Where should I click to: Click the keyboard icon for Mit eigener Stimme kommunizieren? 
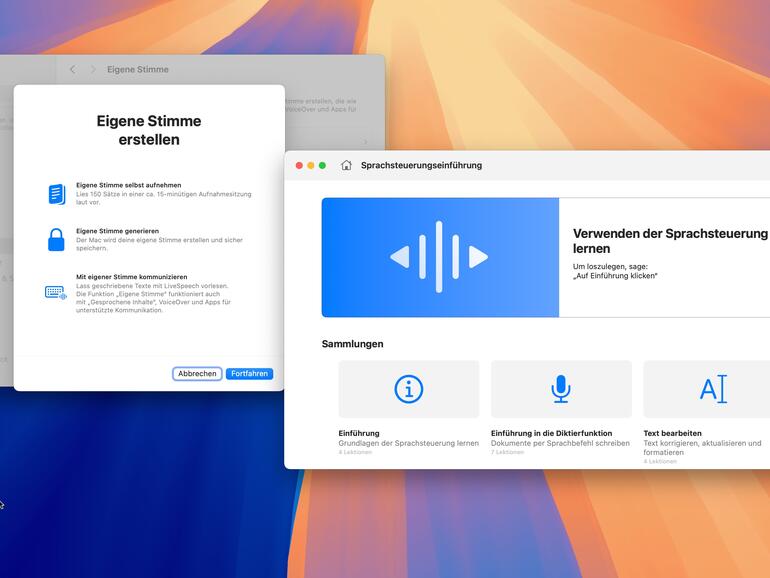click(55, 293)
